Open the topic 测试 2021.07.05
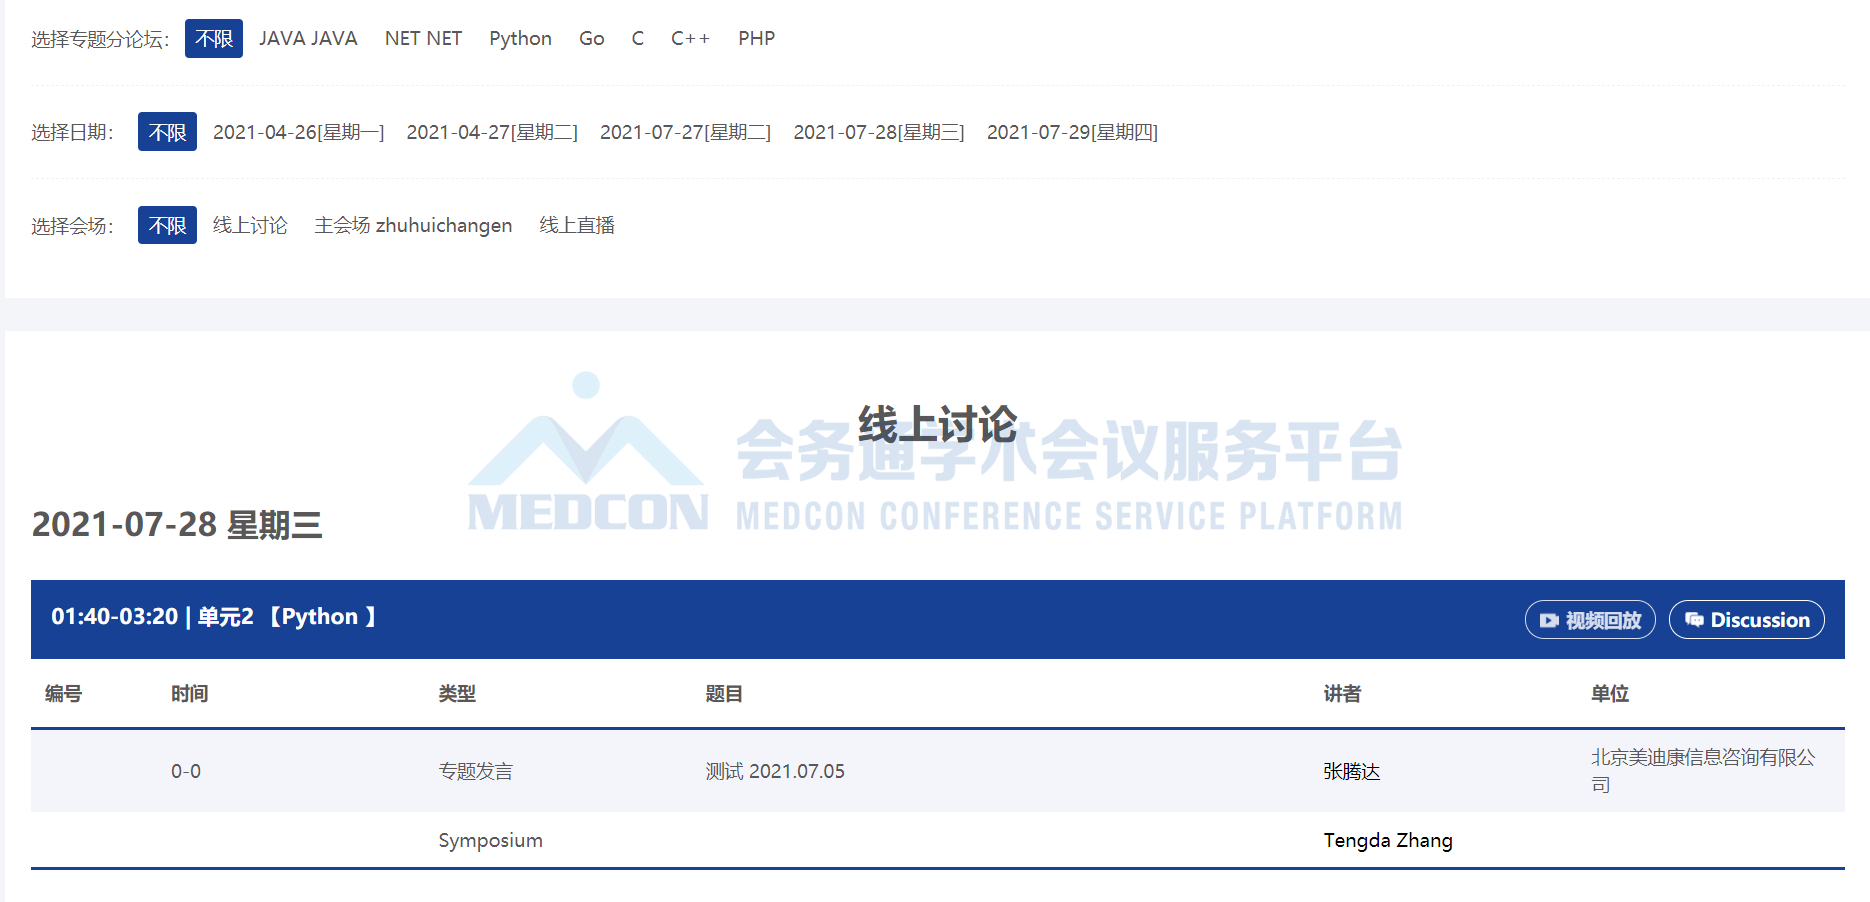Viewport: 1870px width, 902px height. [x=775, y=771]
